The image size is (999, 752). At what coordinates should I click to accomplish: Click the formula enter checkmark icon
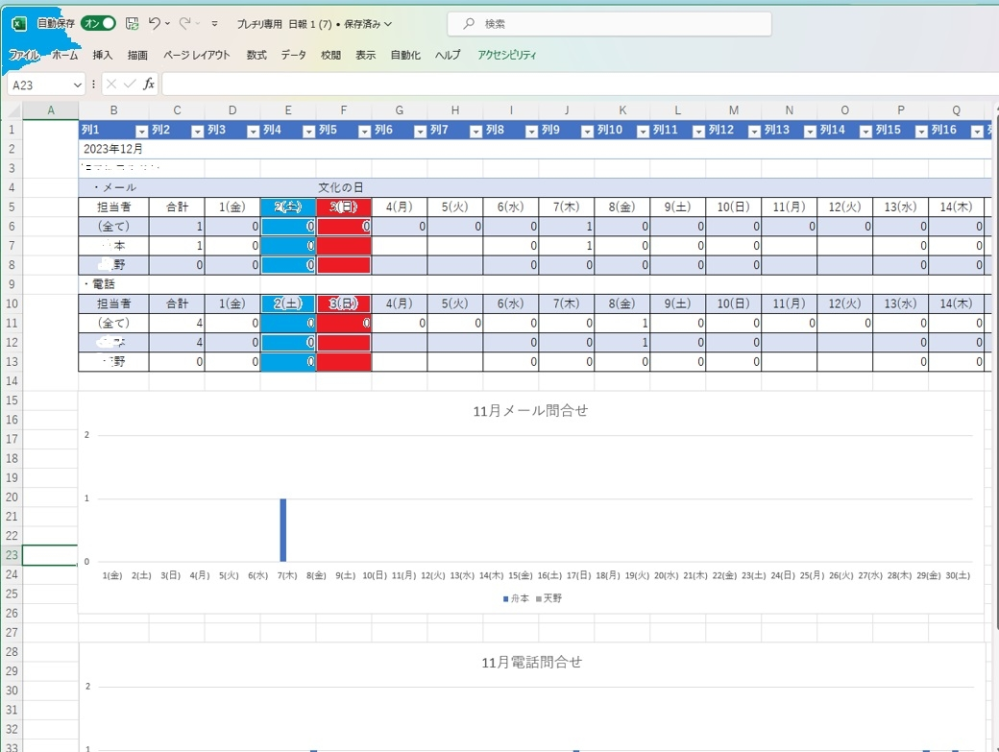tap(130, 84)
